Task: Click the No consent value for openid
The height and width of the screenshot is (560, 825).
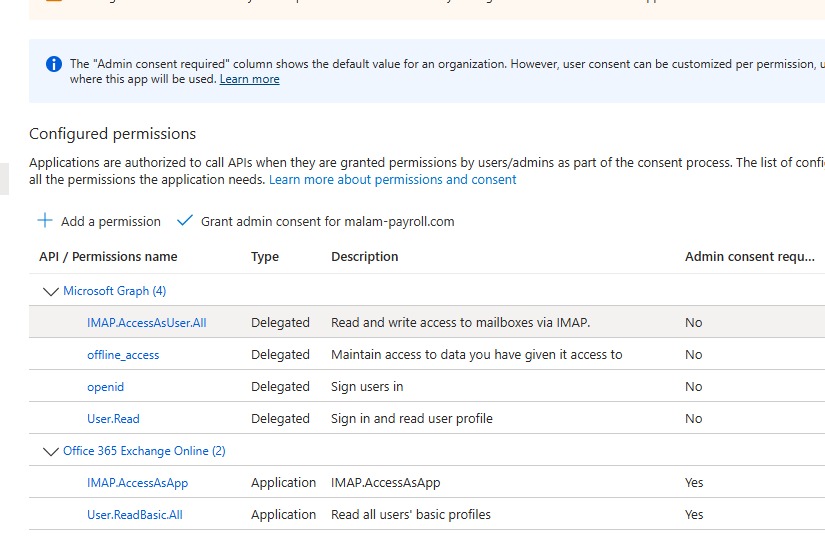Action: tap(693, 387)
